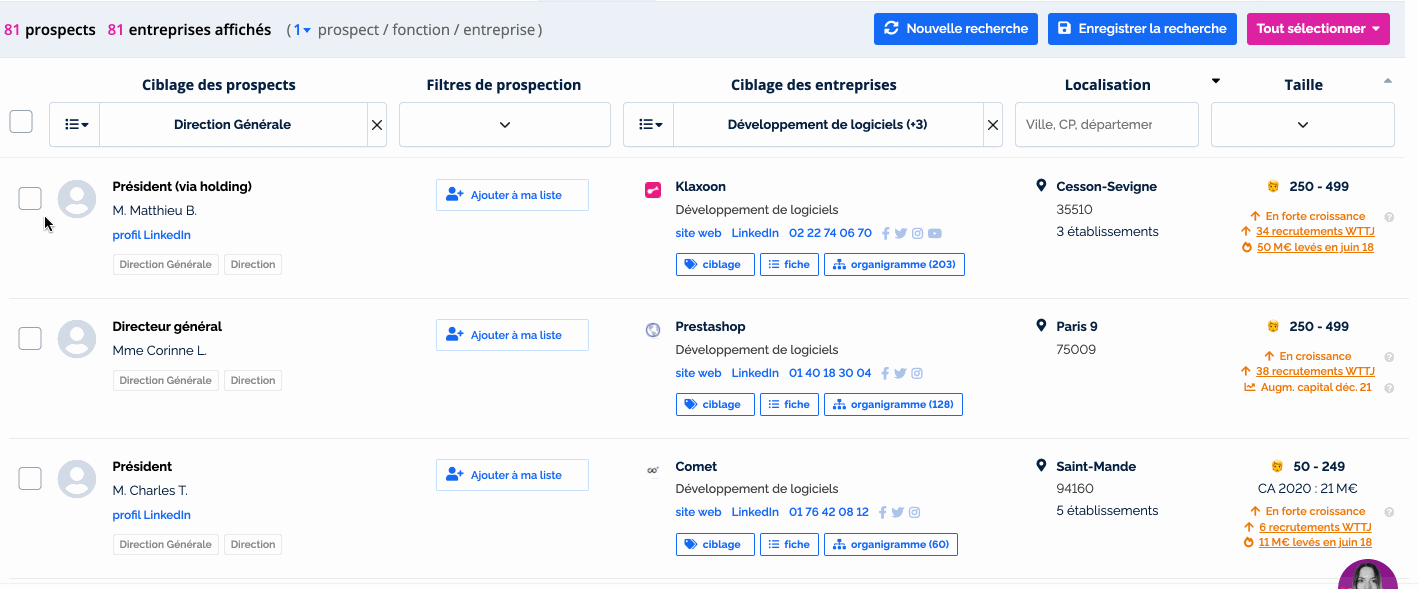The image size is (1418, 589).
Task: Open Klaxoon's ciblage tag button
Action: 715,265
